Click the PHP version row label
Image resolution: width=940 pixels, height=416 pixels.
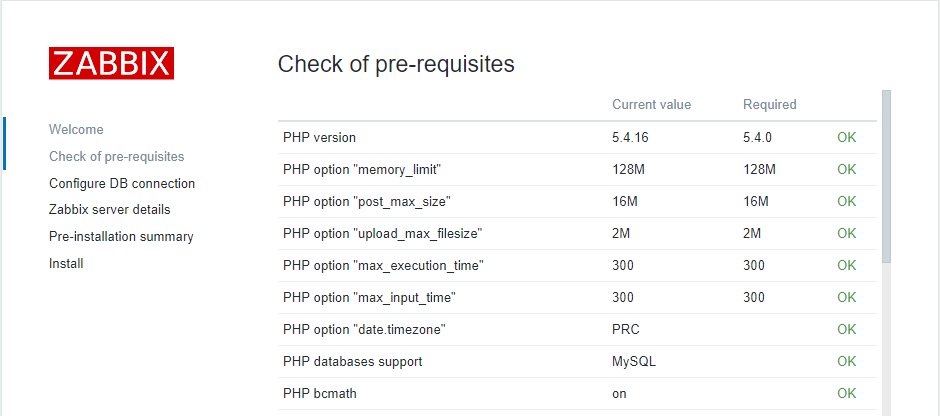(319, 138)
